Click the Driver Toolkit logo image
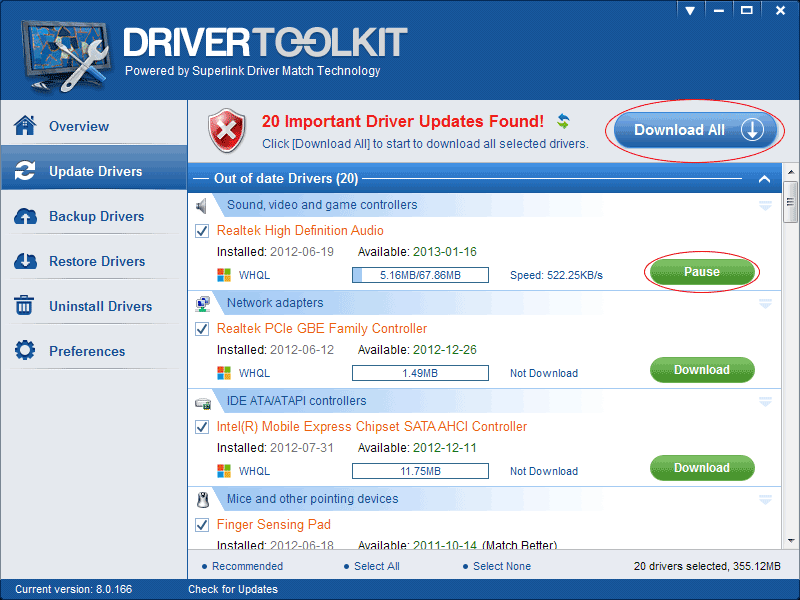 pos(65,56)
